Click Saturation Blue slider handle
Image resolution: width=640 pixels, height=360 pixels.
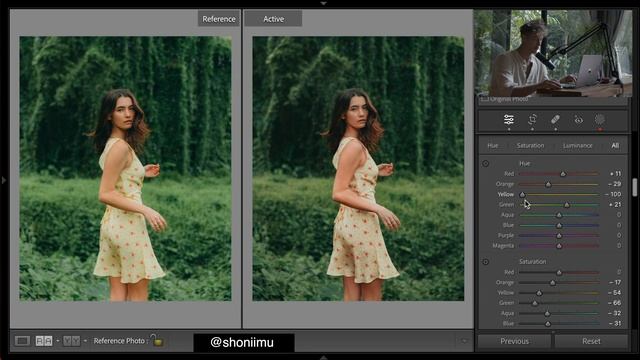[x=548, y=324]
